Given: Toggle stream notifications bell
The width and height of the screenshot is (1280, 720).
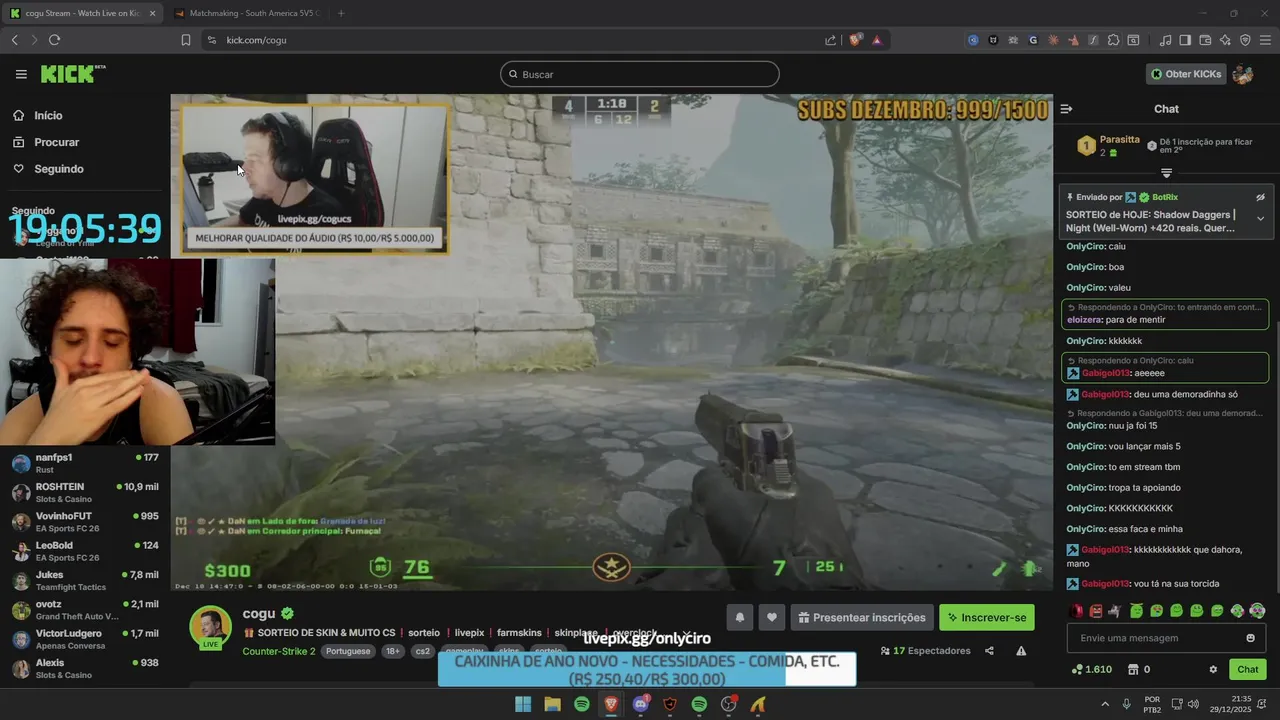Looking at the screenshot, I should click(740, 617).
